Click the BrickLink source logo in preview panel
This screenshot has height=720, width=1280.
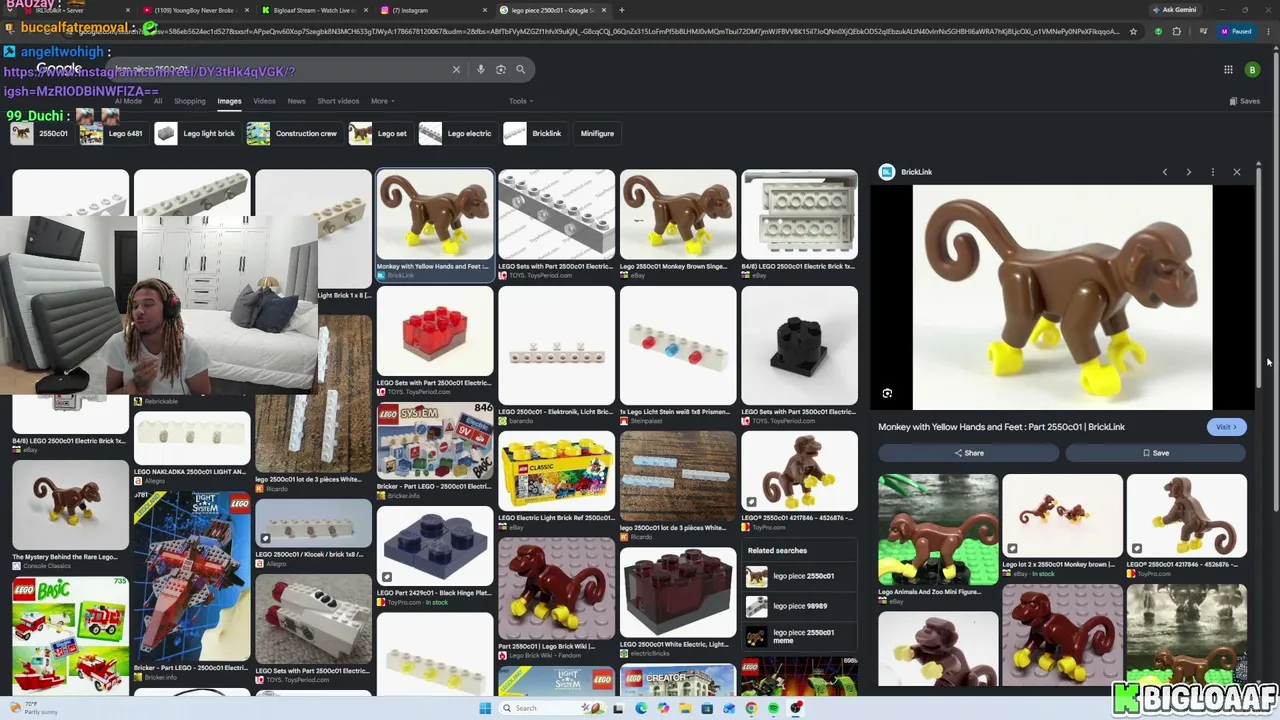pyautogui.click(x=886, y=172)
